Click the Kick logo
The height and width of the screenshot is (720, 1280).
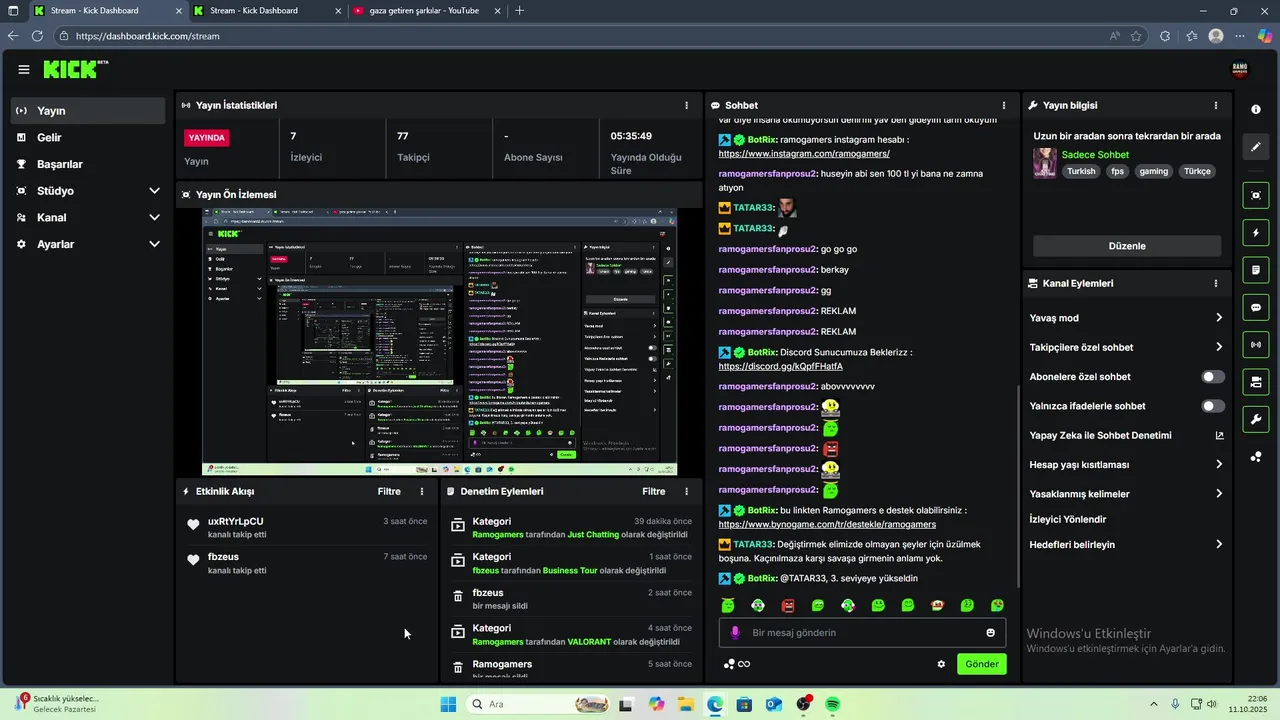75,70
